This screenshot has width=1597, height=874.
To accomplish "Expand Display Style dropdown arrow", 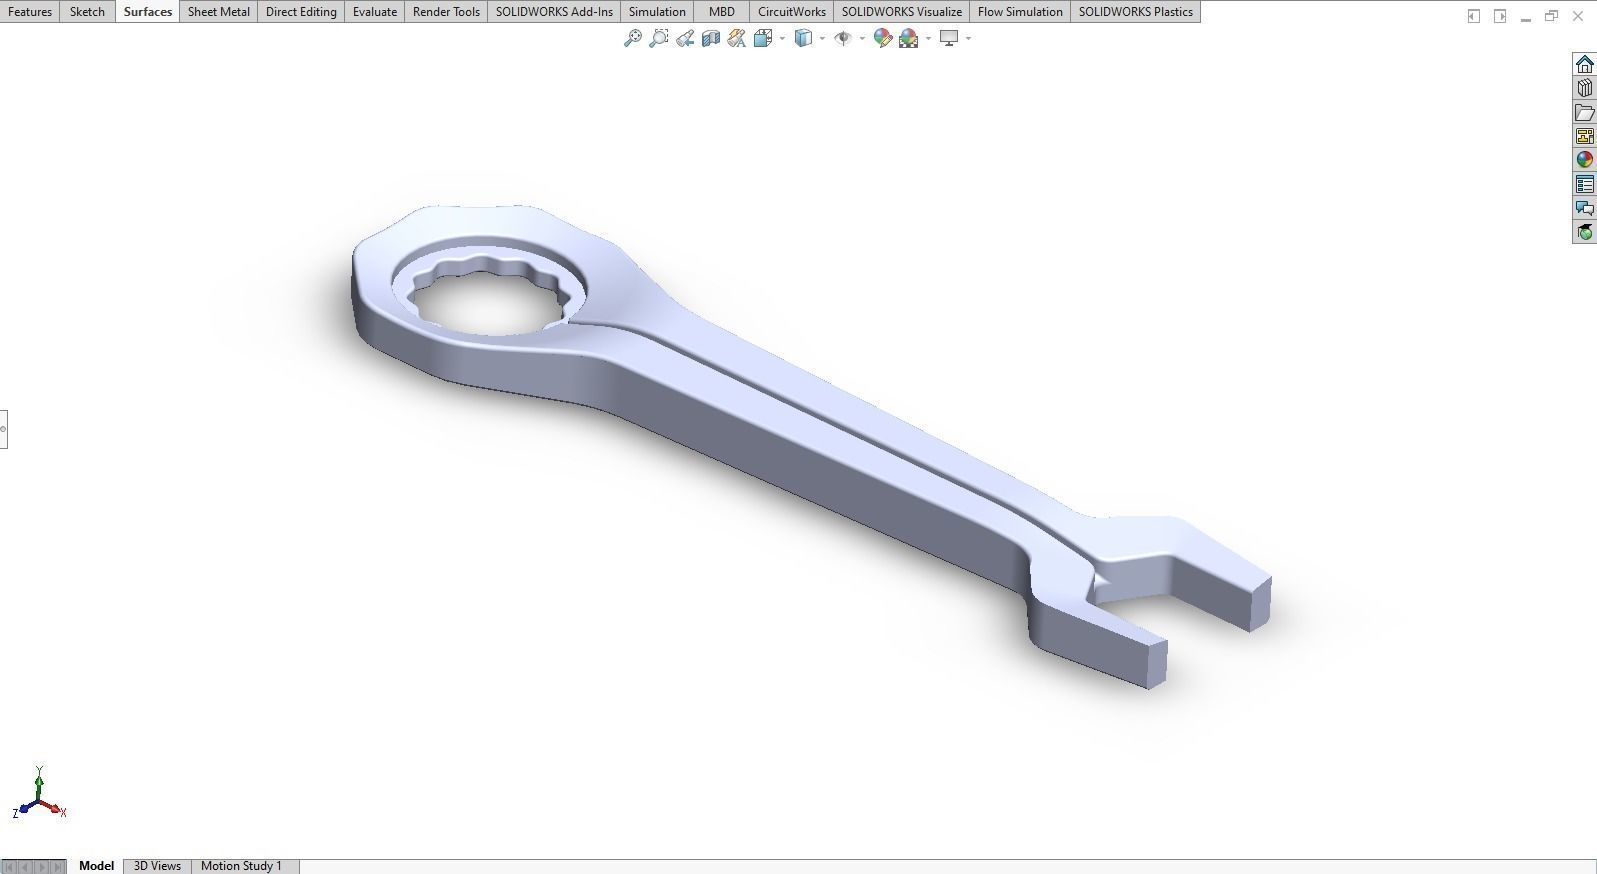I will click(x=822, y=38).
